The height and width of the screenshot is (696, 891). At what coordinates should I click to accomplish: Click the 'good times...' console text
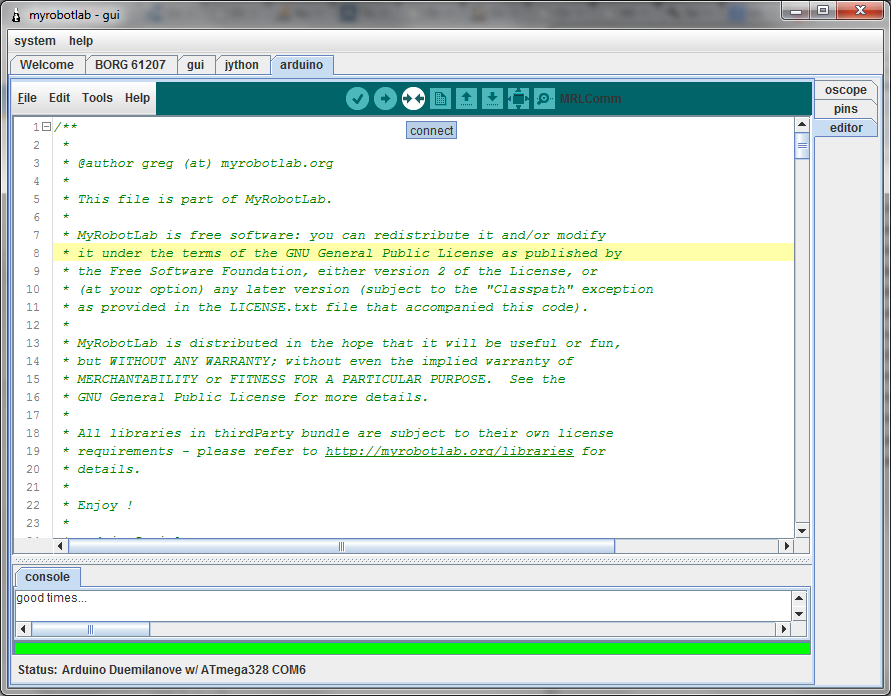point(52,598)
